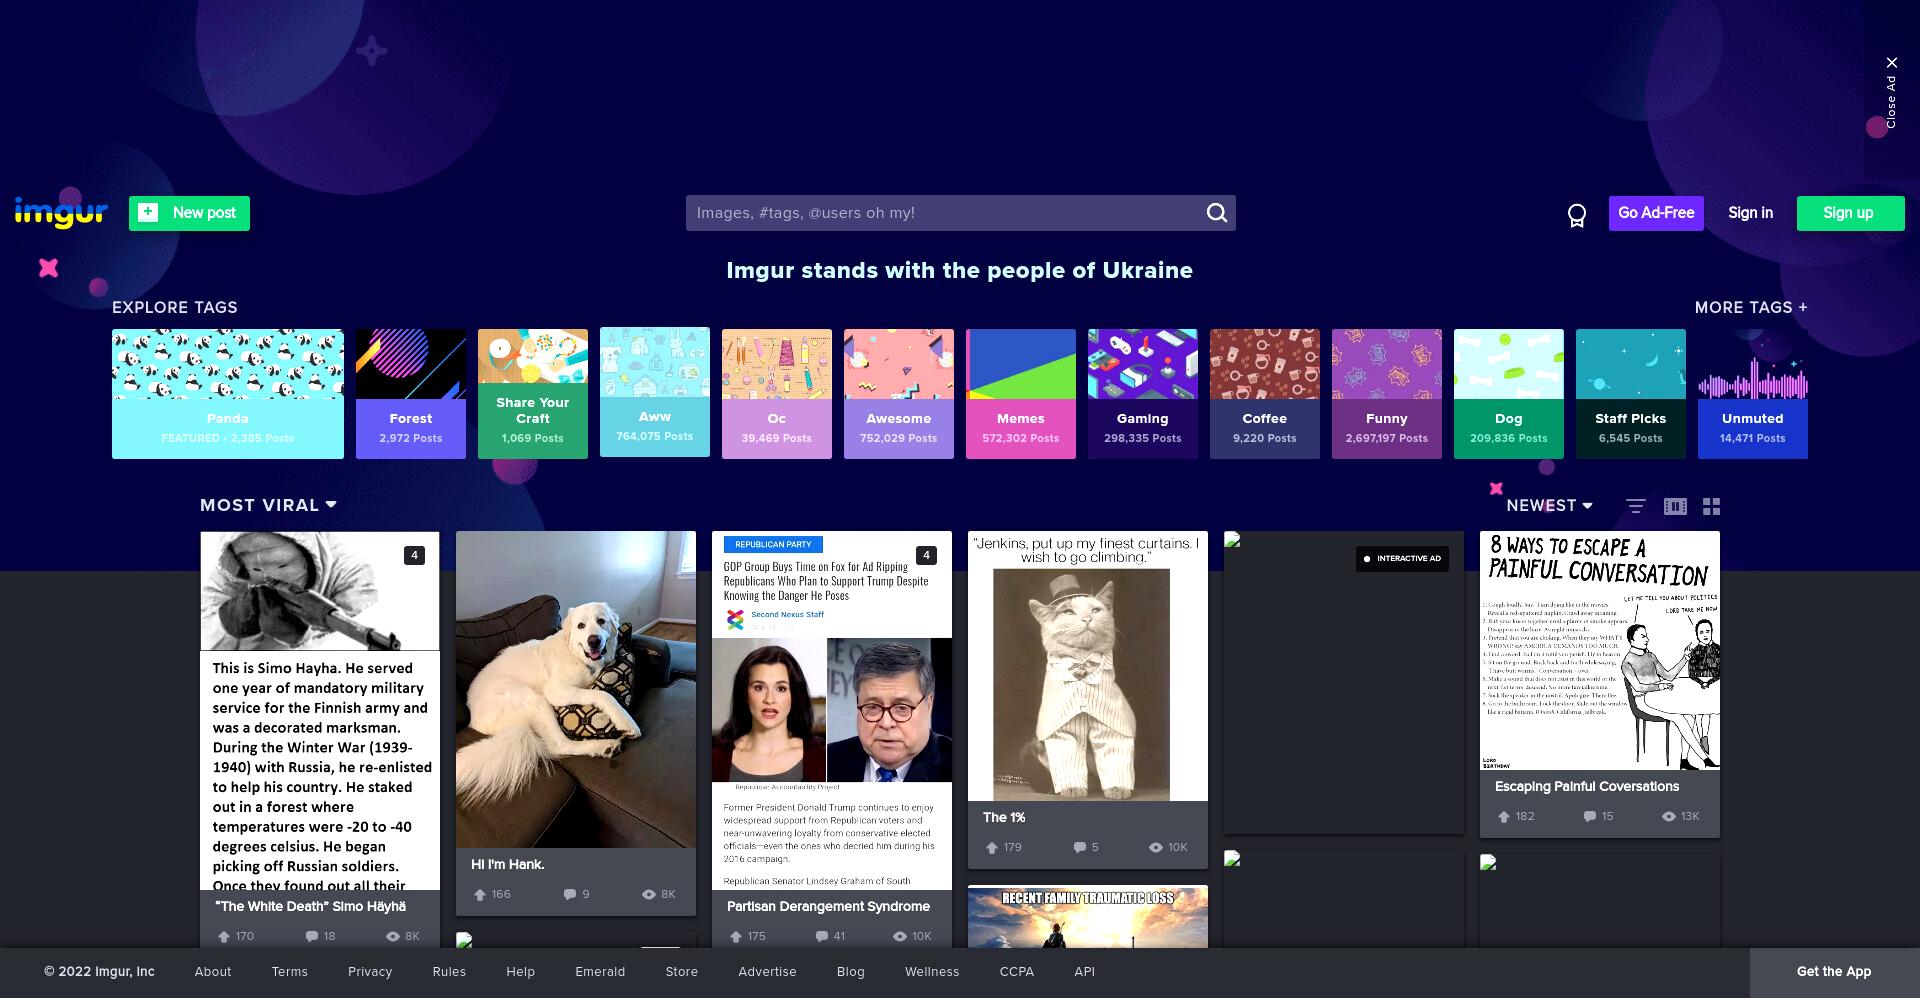Open the Panda featured tag
1920x998 pixels.
point(228,394)
